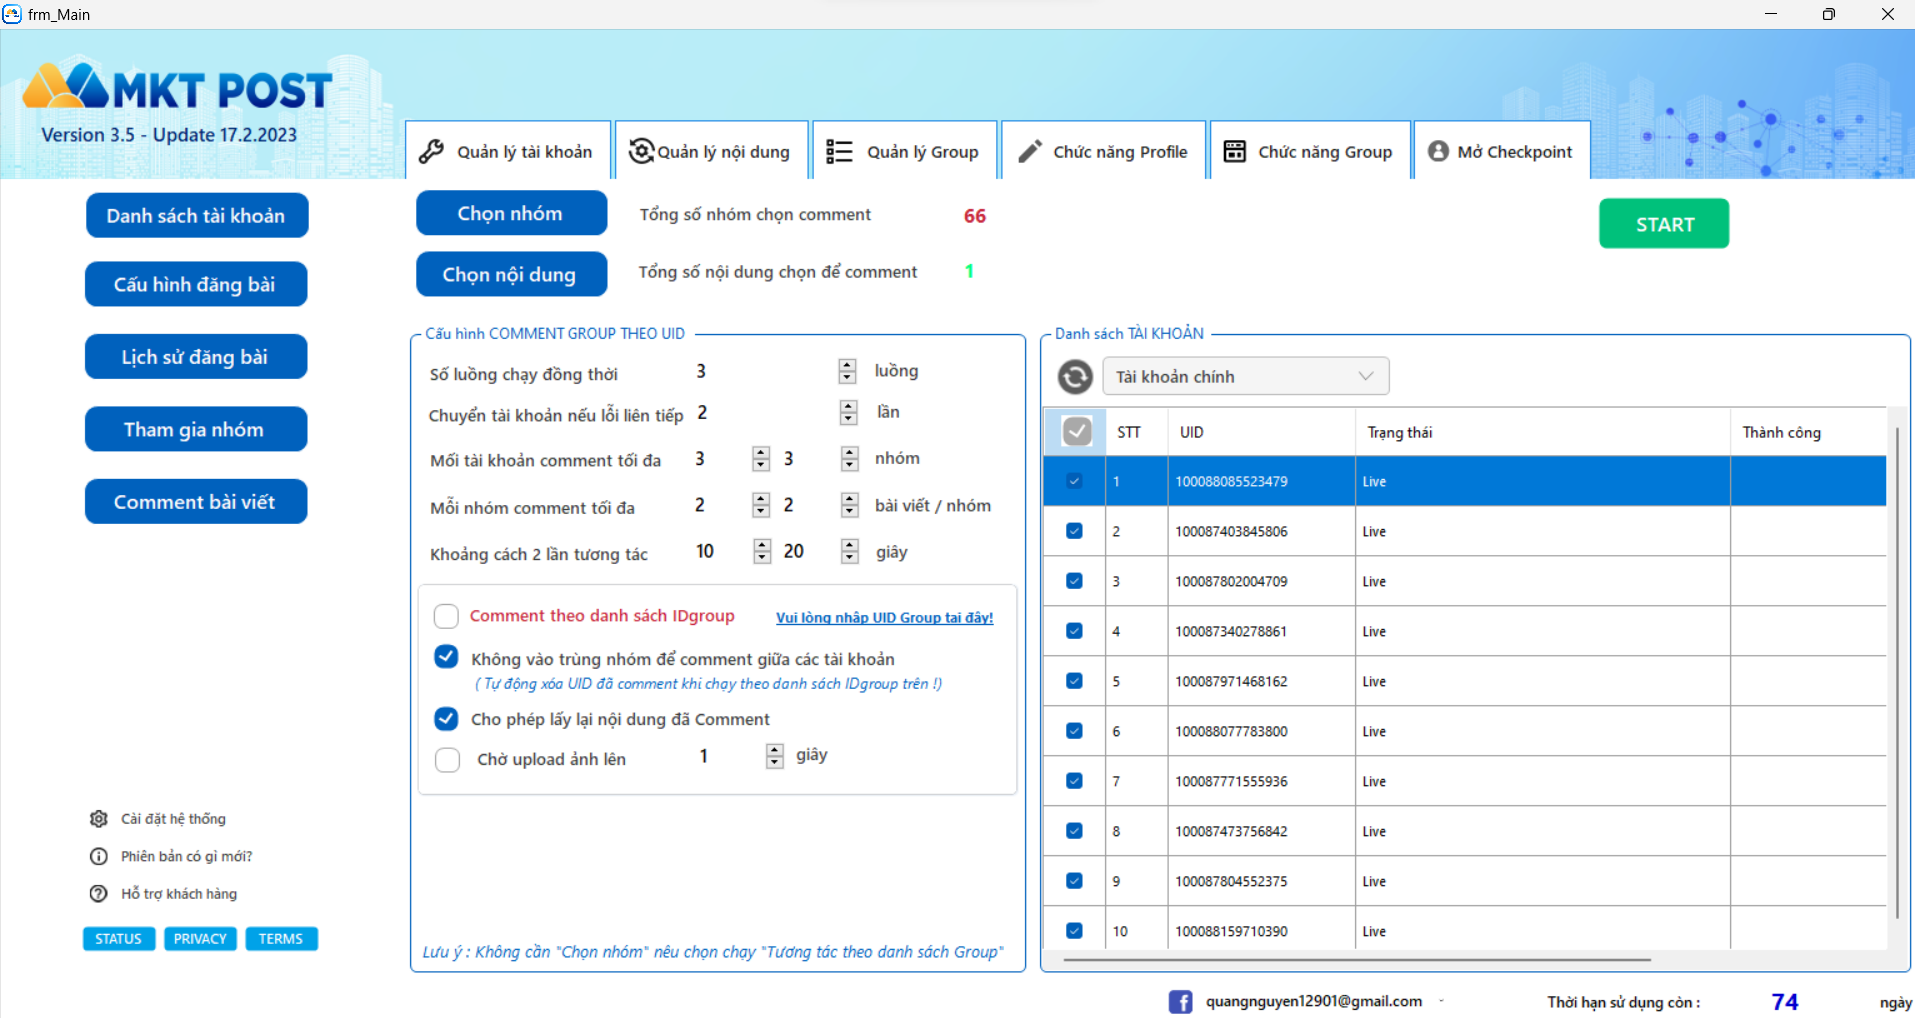Click the Chọn nội dung button
This screenshot has height=1018, width=1915.
pos(511,274)
